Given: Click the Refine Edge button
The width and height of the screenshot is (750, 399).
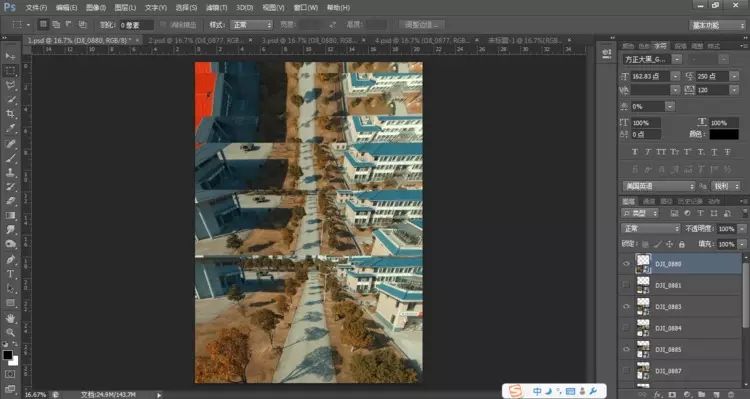Looking at the screenshot, I should (421, 25).
